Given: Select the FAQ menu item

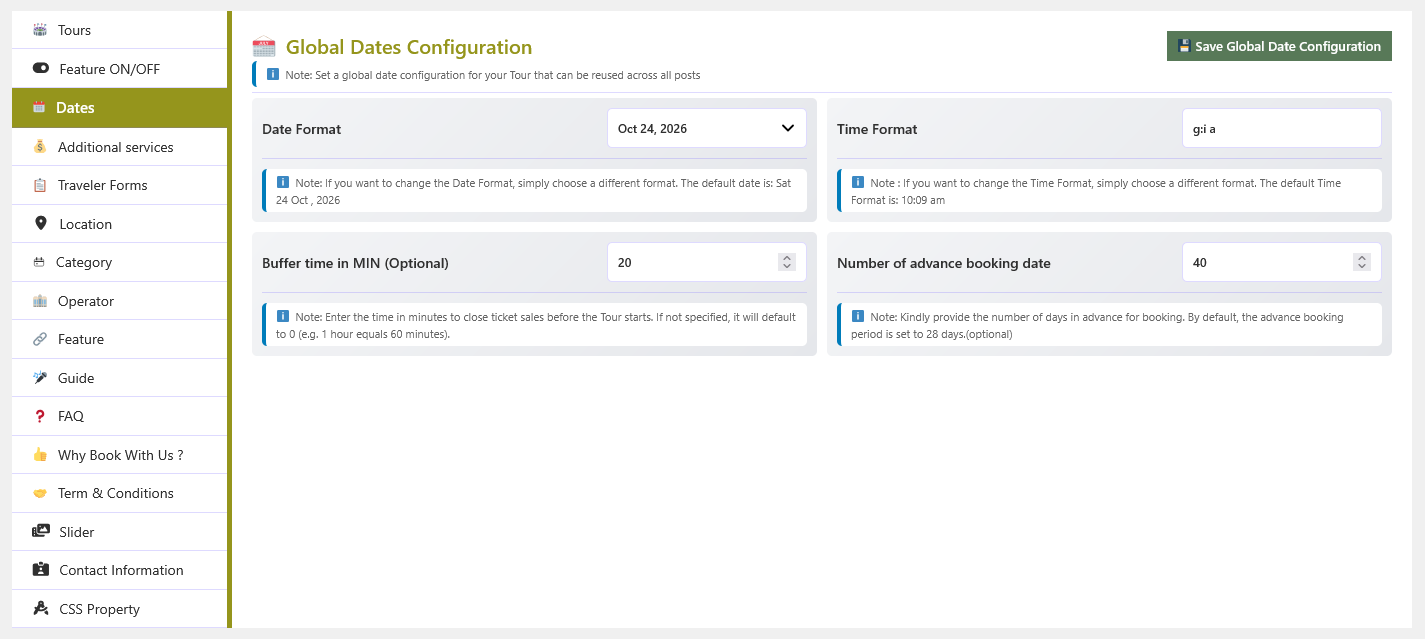Looking at the screenshot, I should [120, 416].
